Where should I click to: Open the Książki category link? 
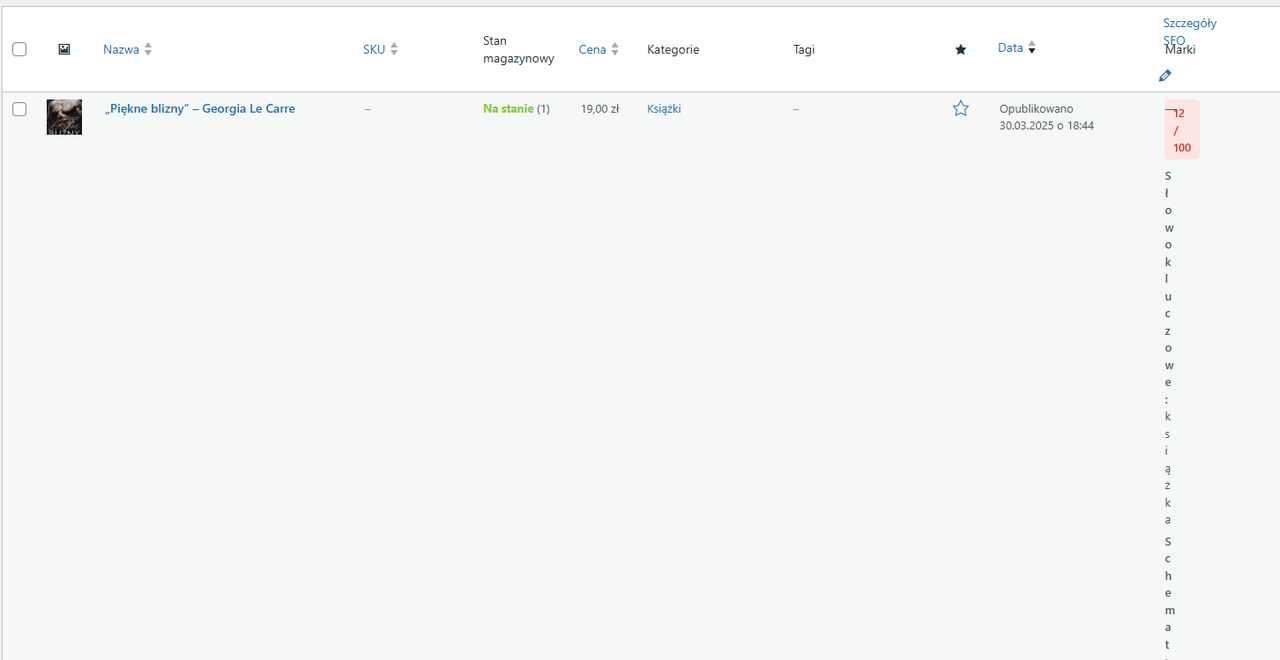click(x=664, y=109)
